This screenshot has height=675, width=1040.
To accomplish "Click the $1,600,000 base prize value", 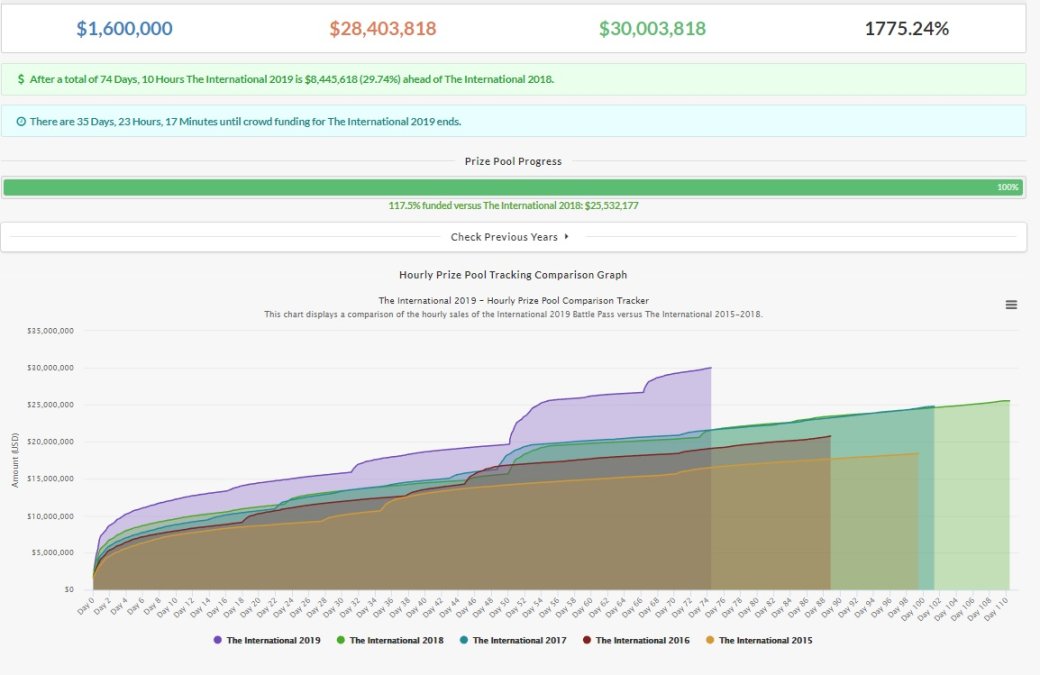I will (125, 29).
